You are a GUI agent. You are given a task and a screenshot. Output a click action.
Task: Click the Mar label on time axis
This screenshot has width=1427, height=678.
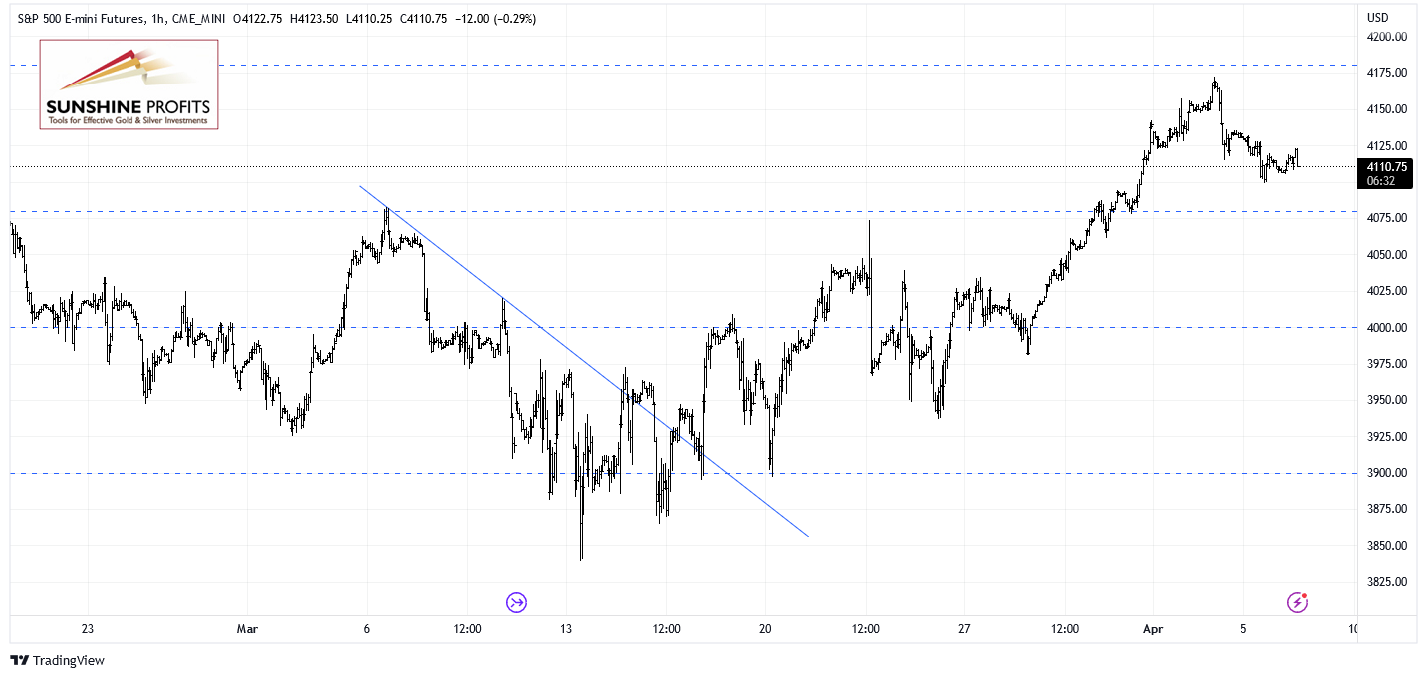coord(247,629)
